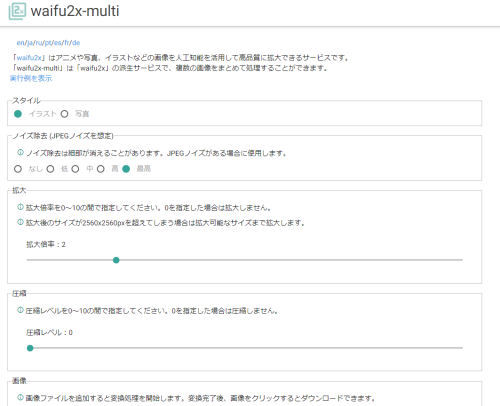Viewport: 500px width, 406px height.
Task: Switch the page language to fr
Action: [x=67, y=43]
